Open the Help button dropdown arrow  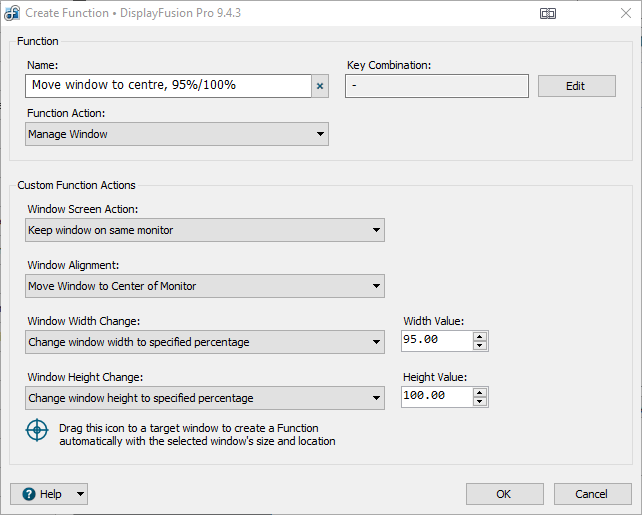click(79, 494)
